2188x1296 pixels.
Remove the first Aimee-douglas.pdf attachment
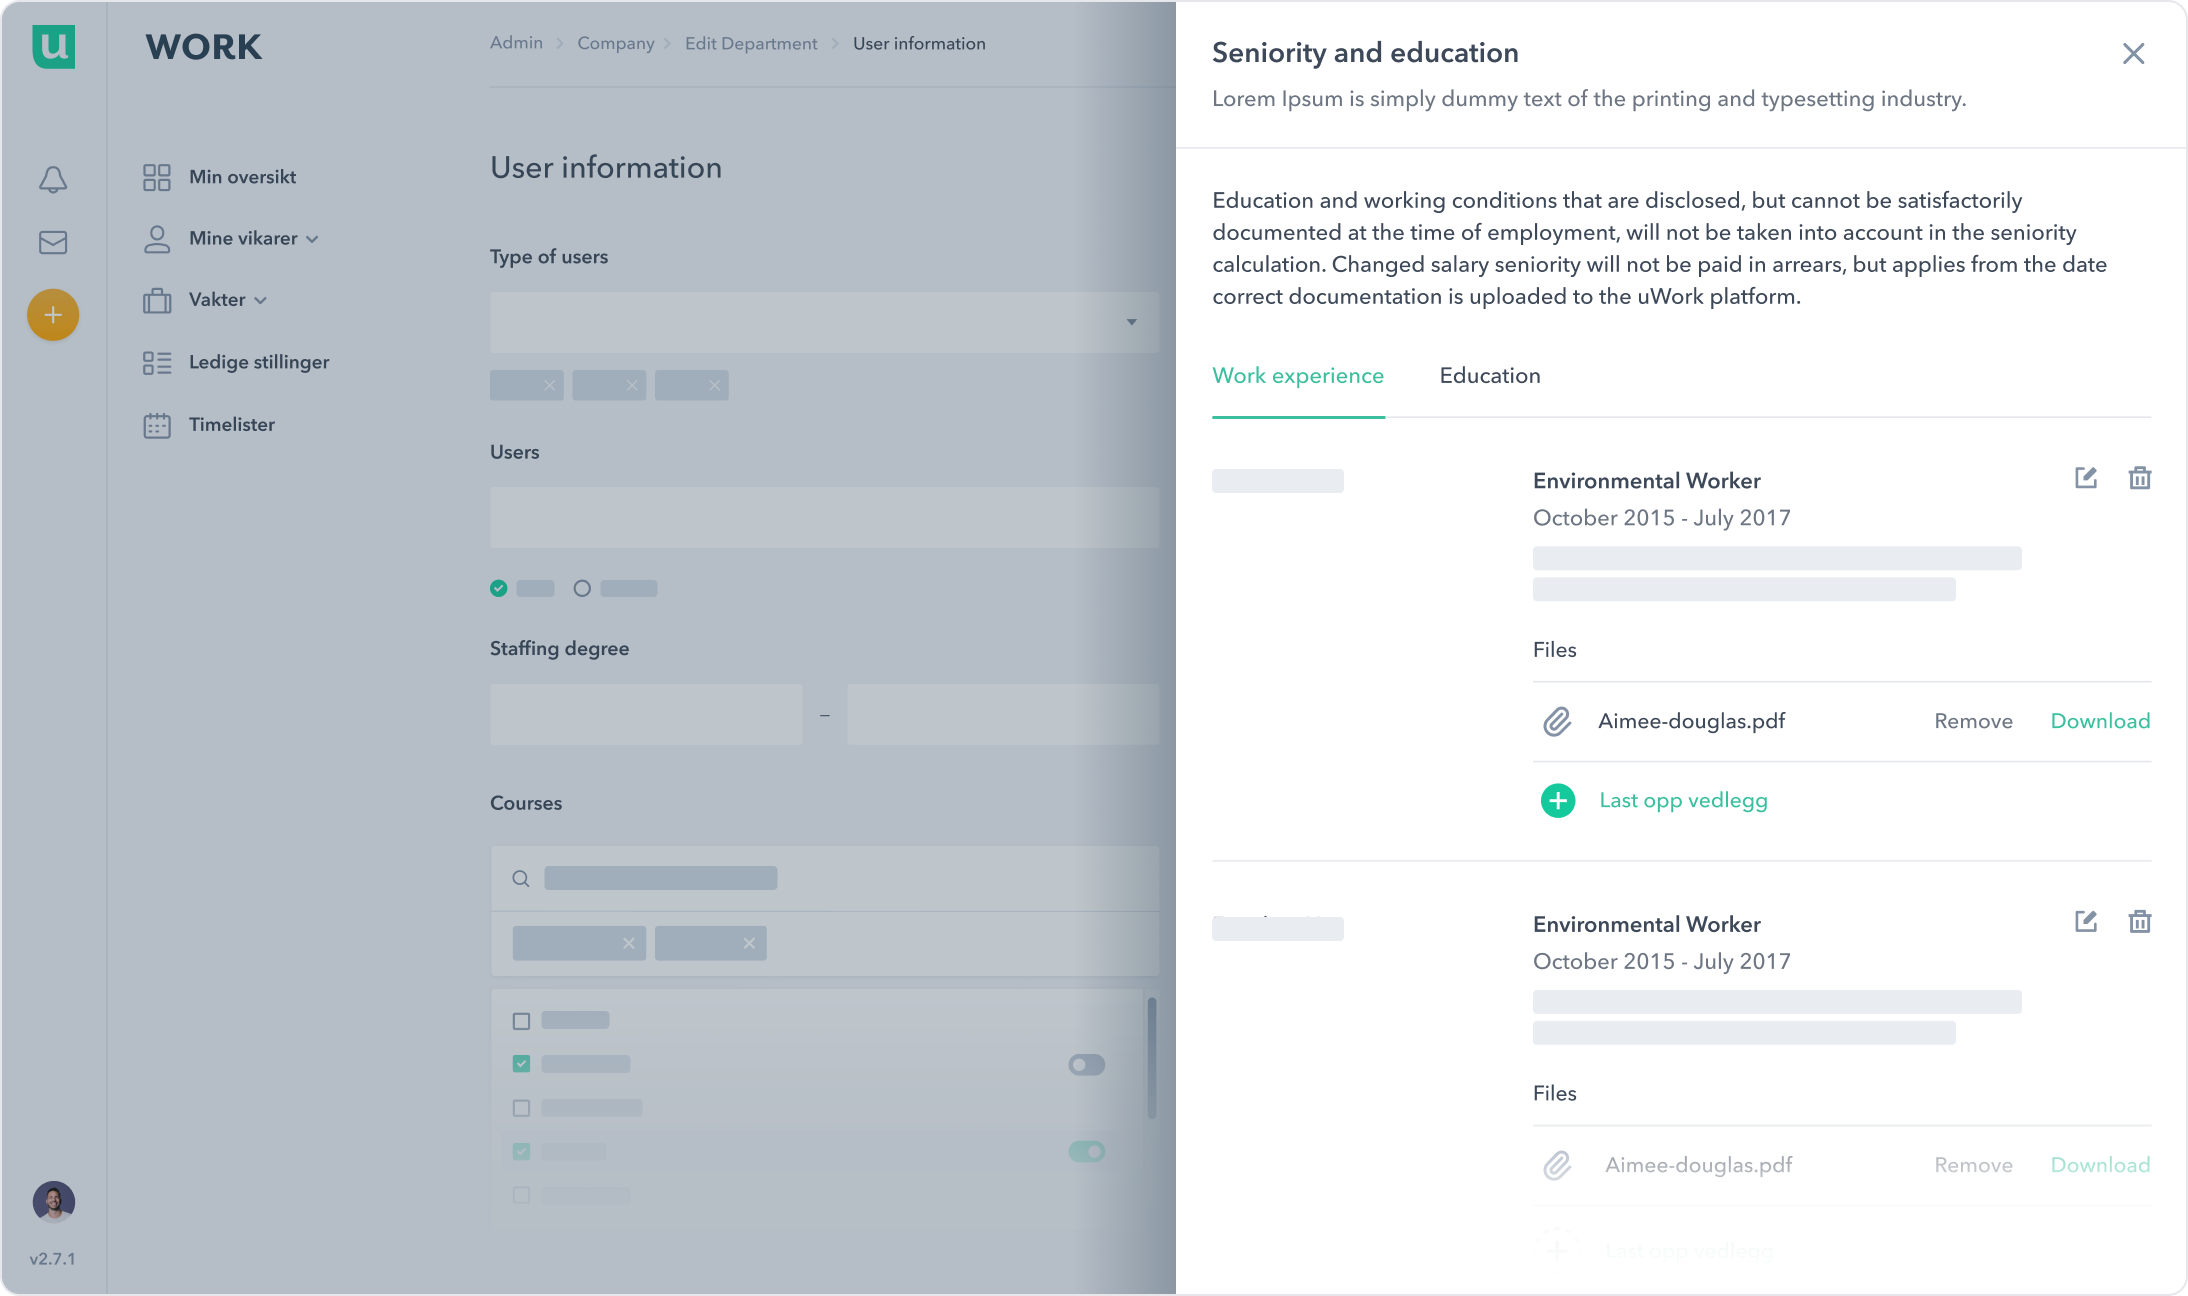1972,721
